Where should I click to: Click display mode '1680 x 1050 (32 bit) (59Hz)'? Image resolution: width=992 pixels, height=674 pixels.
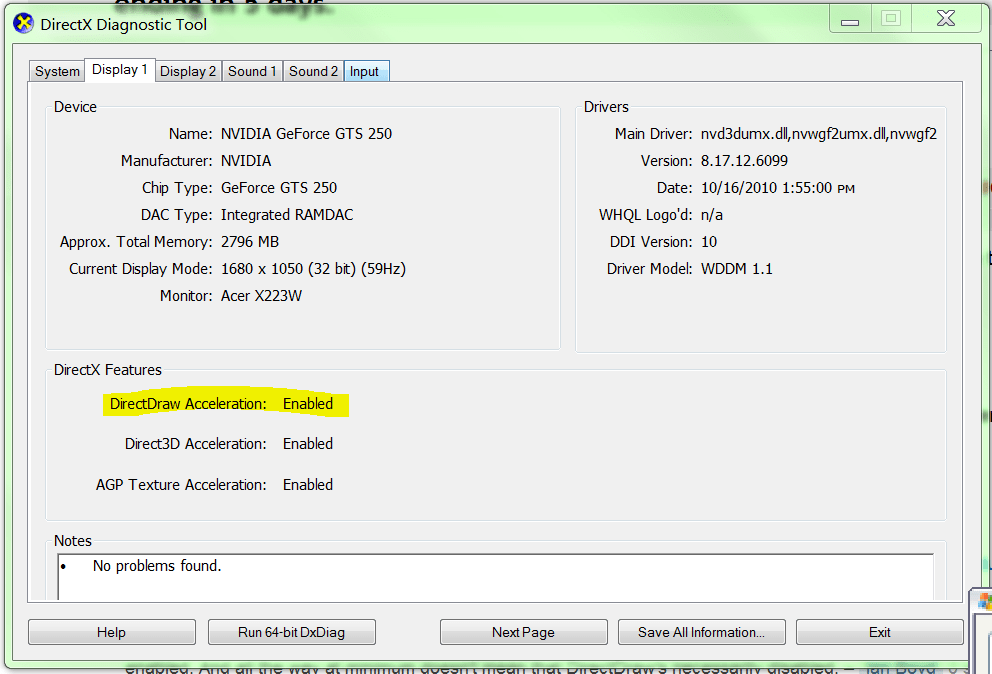[x=313, y=269]
